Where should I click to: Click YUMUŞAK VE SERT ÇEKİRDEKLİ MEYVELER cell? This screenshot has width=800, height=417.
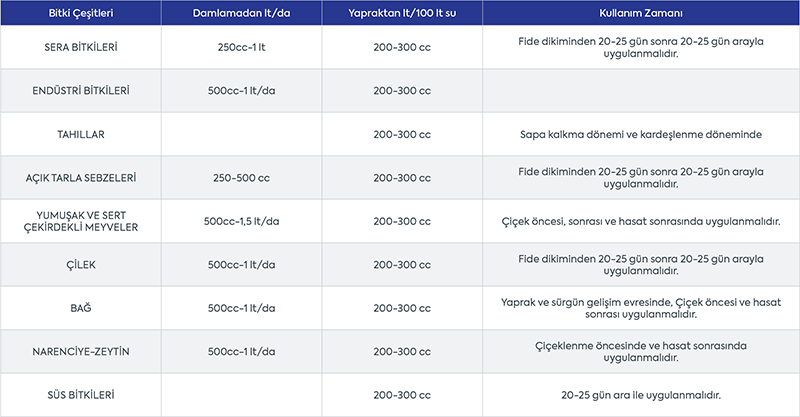click(x=80, y=221)
